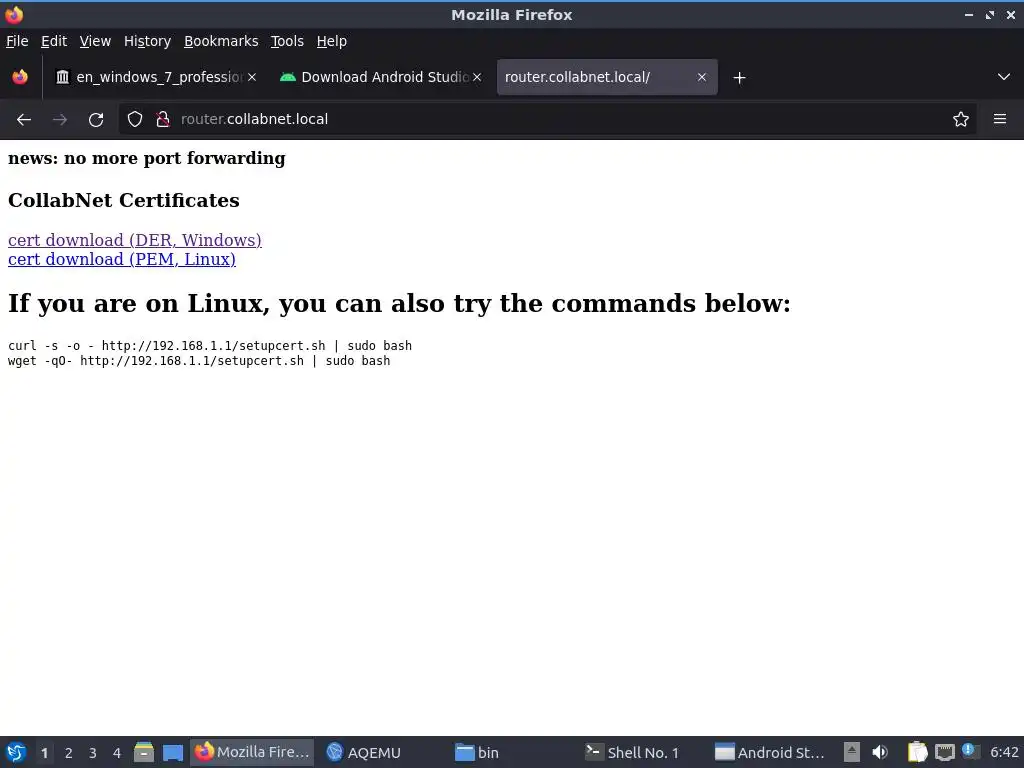Download the PEM Linux certificate

[121, 259]
